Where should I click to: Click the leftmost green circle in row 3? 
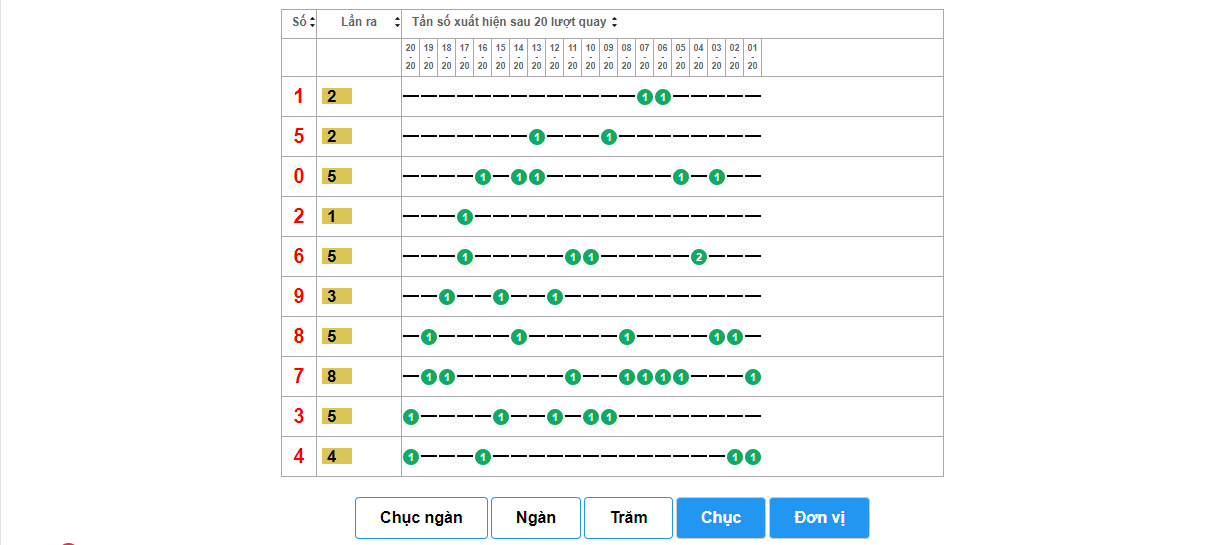pyautogui.click(x=411, y=417)
